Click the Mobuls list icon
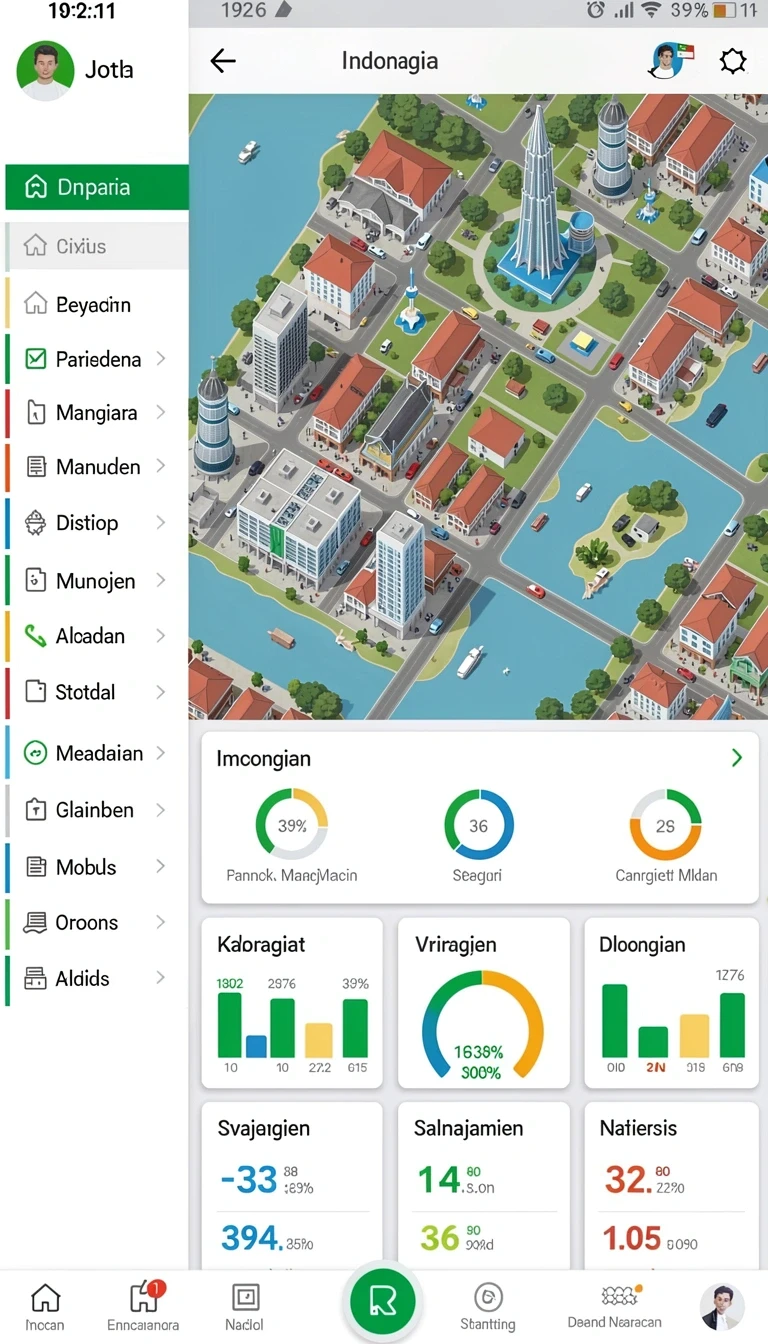 pos(36,867)
